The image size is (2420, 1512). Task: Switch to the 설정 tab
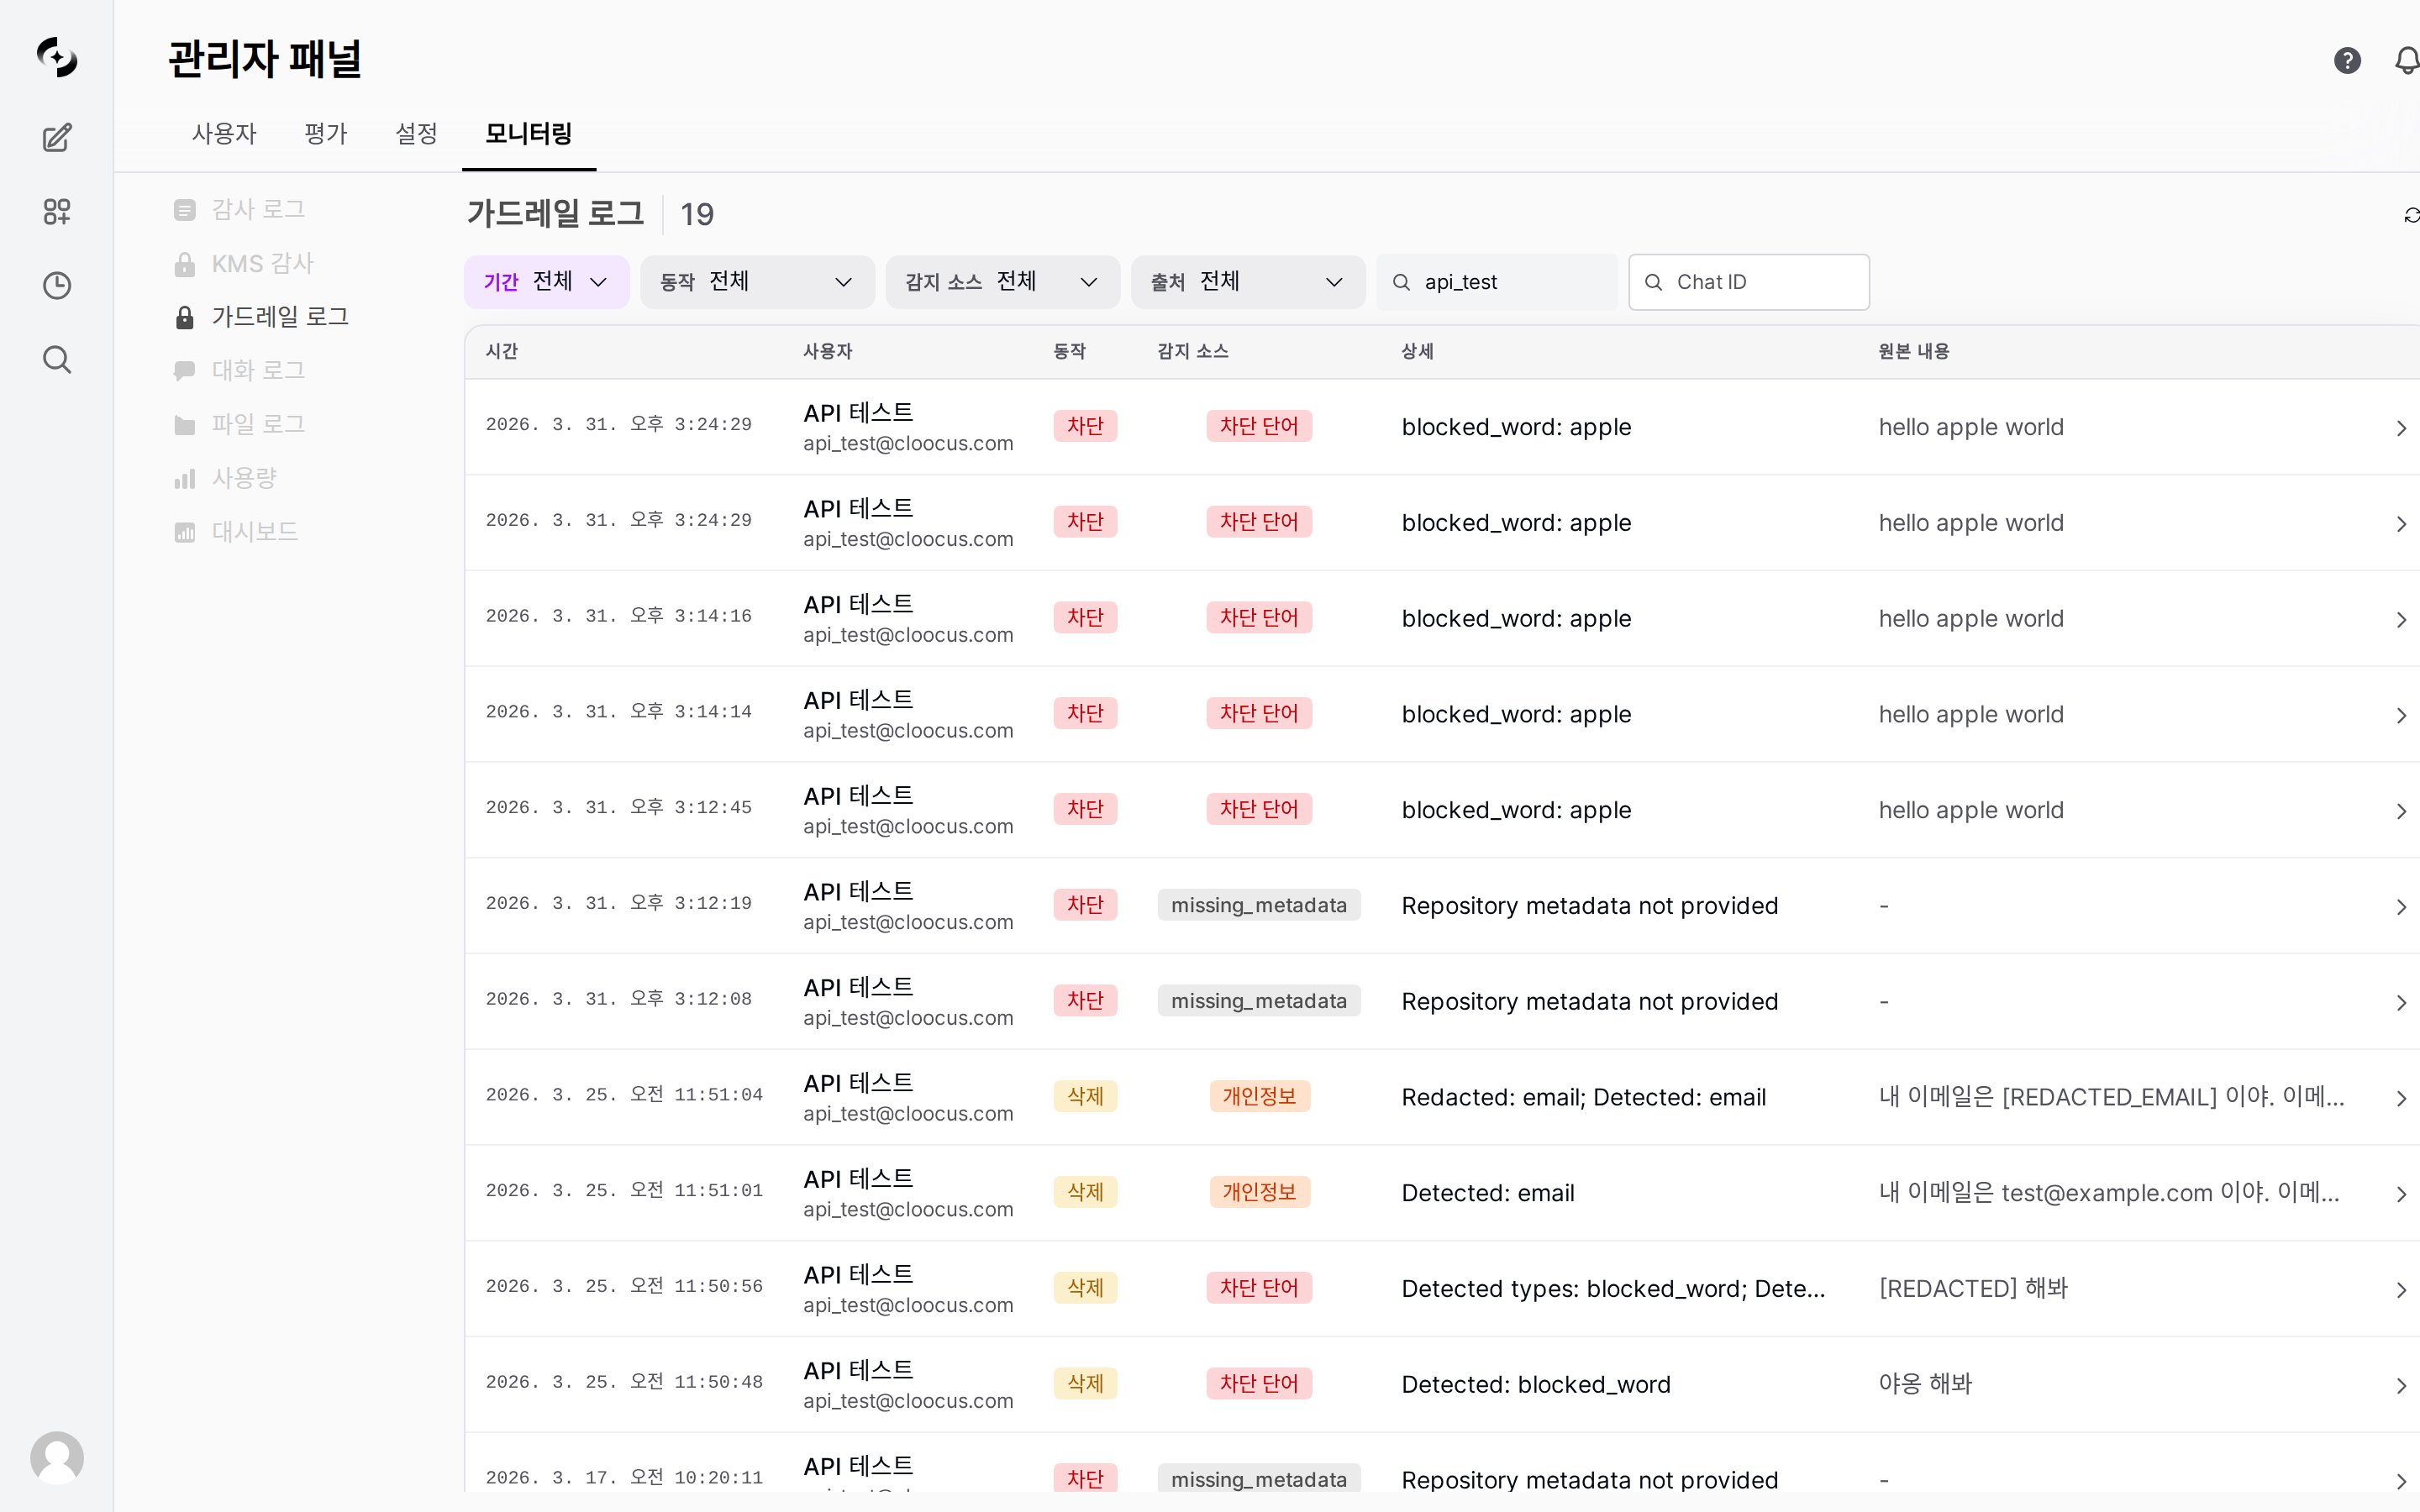[416, 133]
